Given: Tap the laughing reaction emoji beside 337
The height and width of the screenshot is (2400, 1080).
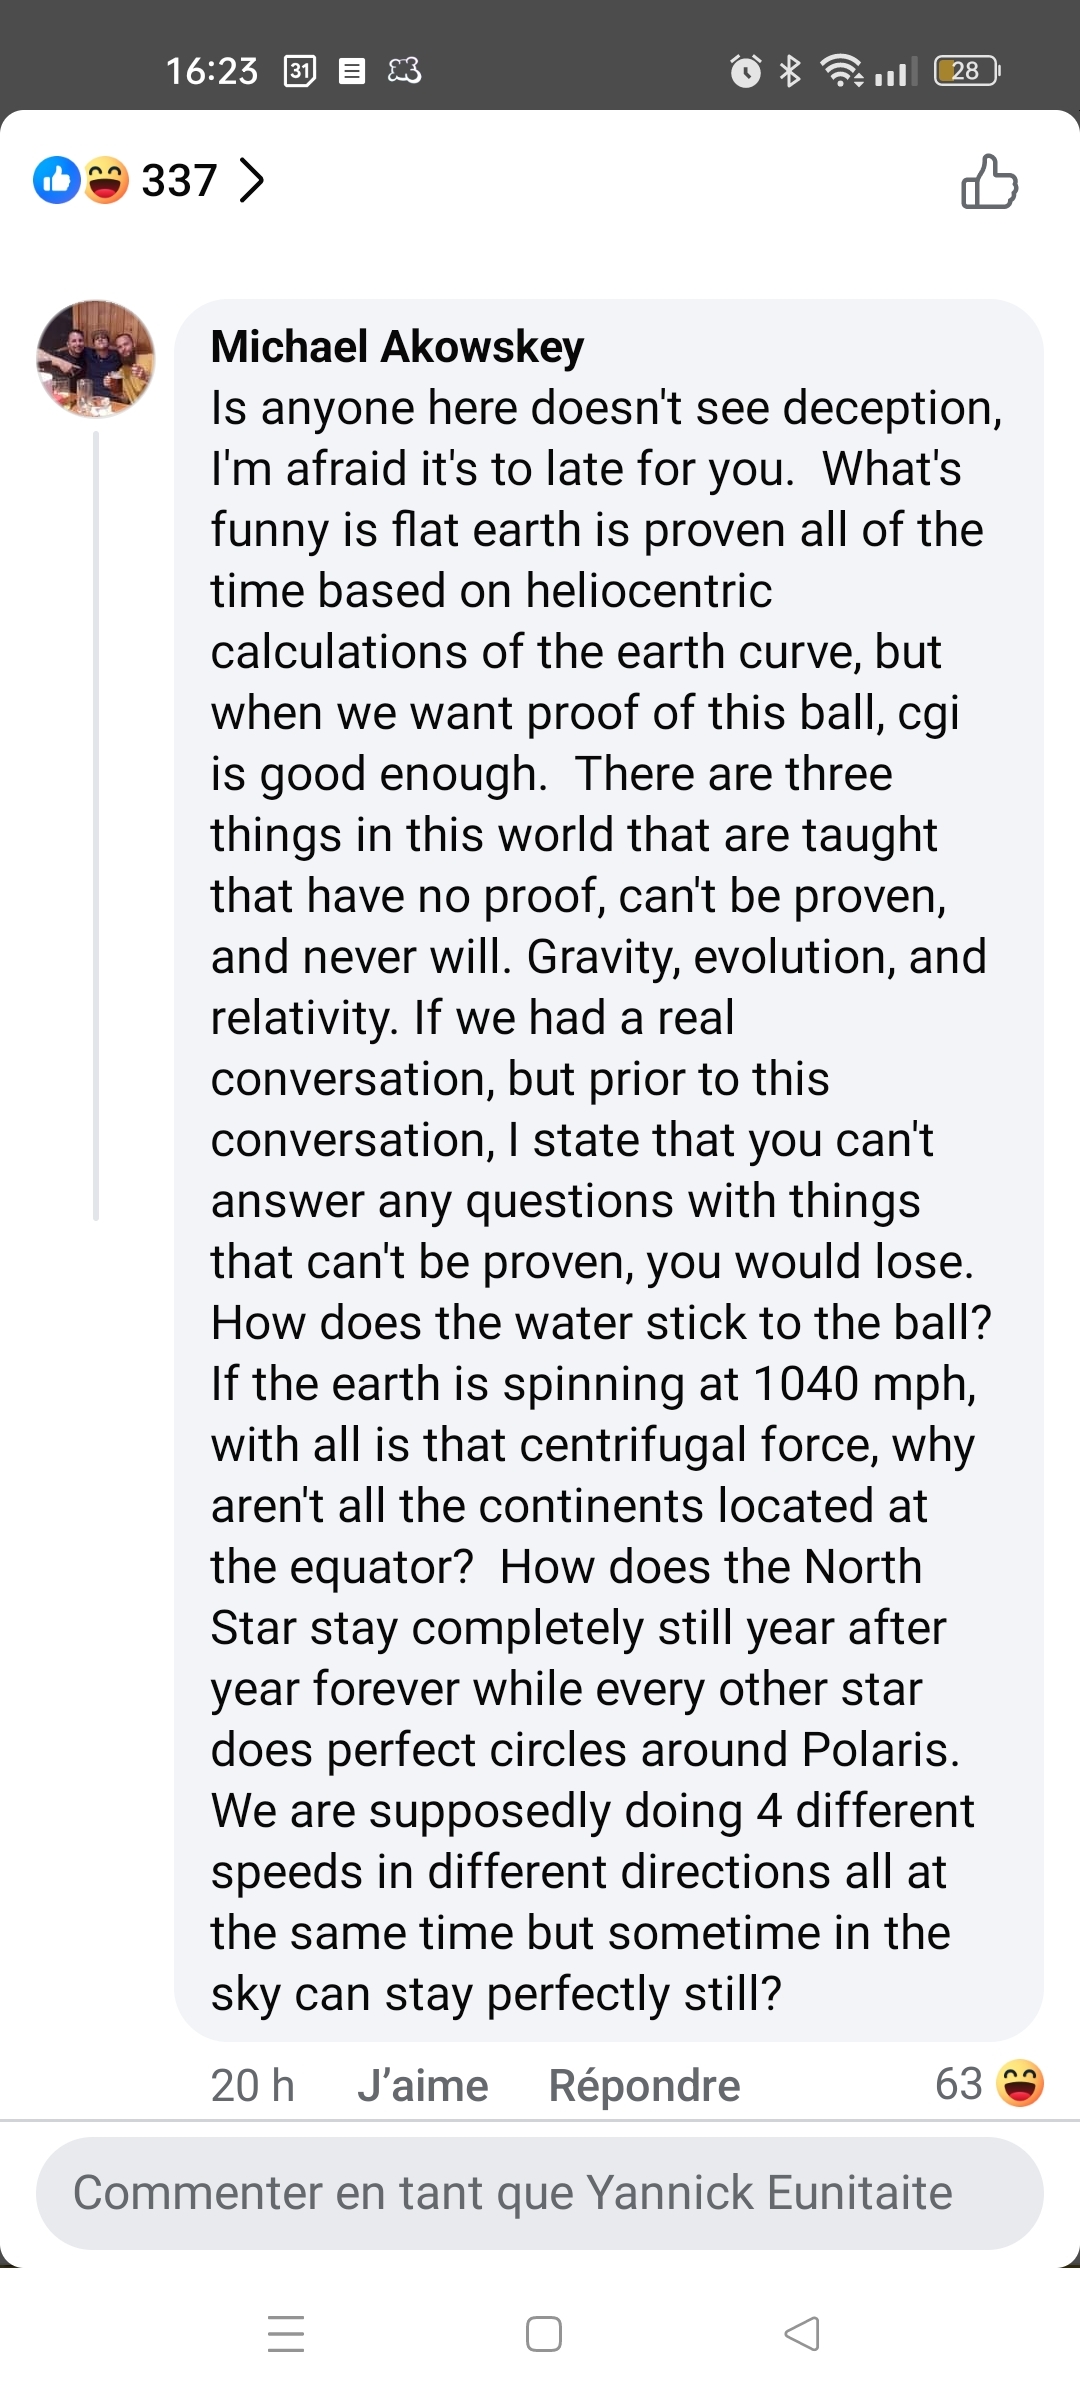Looking at the screenshot, I should (106, 181).
